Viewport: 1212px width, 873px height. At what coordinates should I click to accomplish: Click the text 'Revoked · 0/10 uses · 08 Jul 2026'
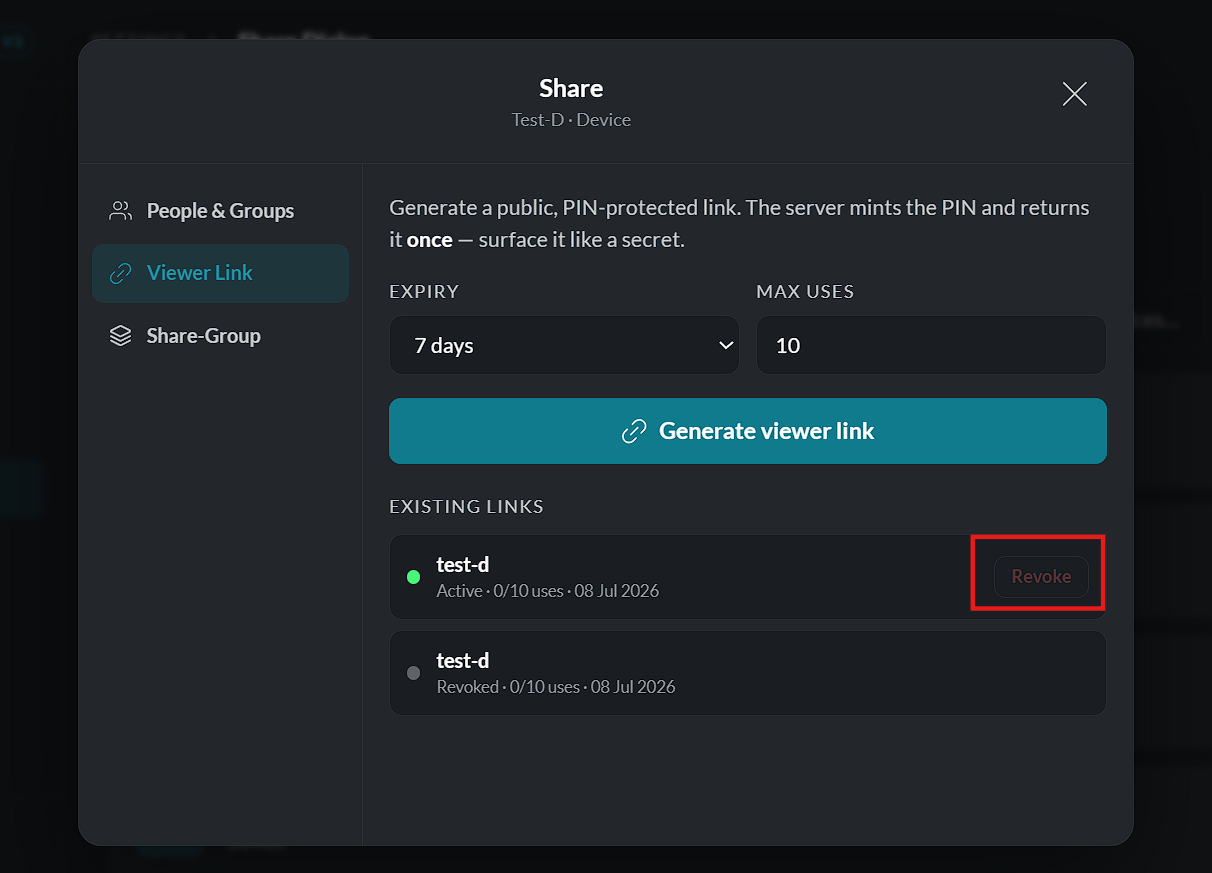coord(556,687)
